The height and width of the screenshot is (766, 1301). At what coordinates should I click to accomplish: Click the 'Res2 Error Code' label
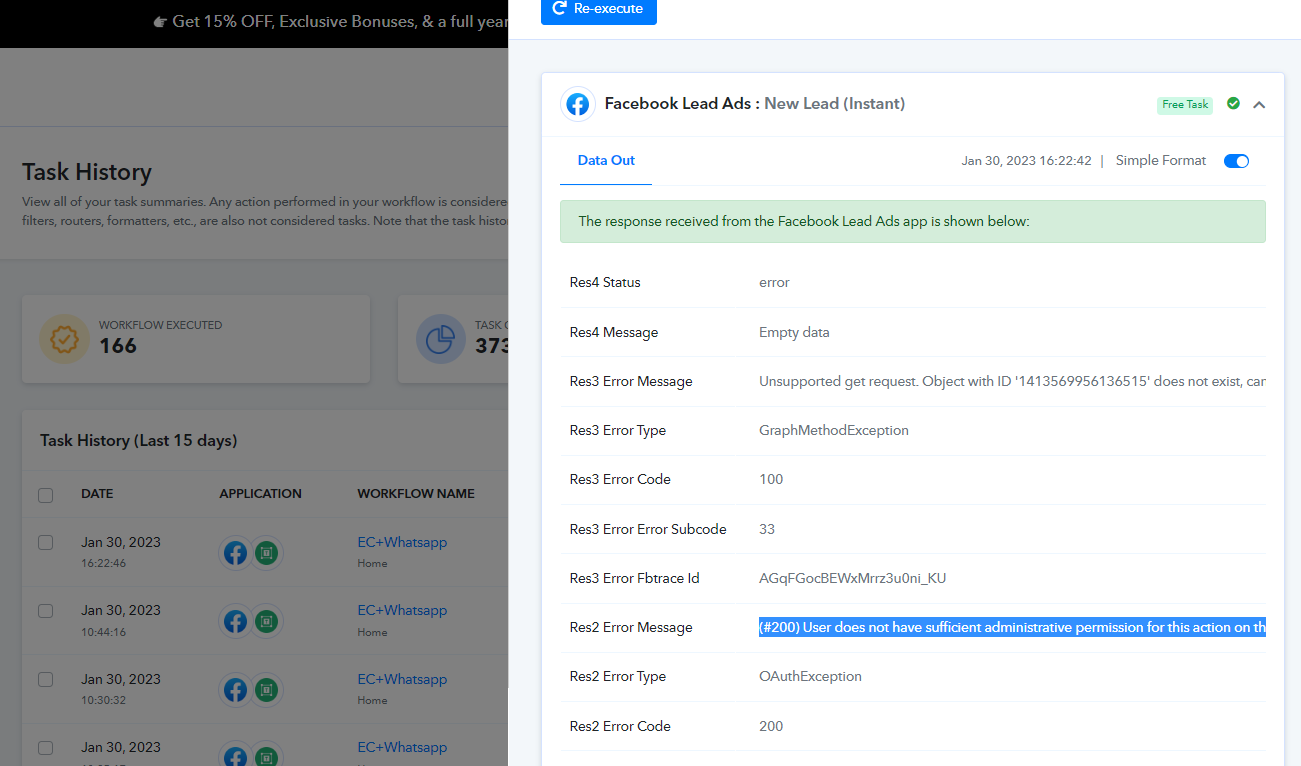coord(620,726)
